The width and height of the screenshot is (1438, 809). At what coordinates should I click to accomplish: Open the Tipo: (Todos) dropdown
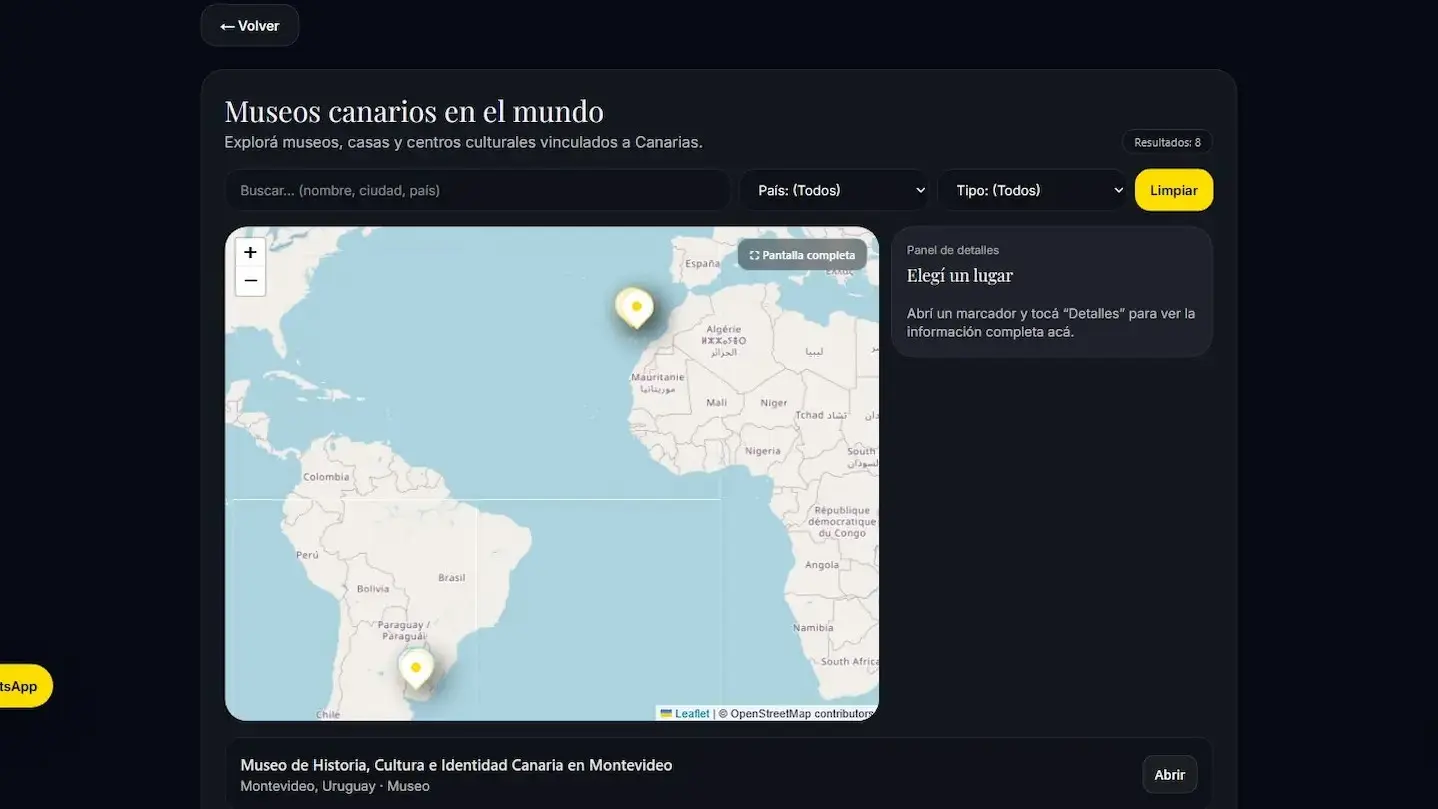pos(1032,190)
